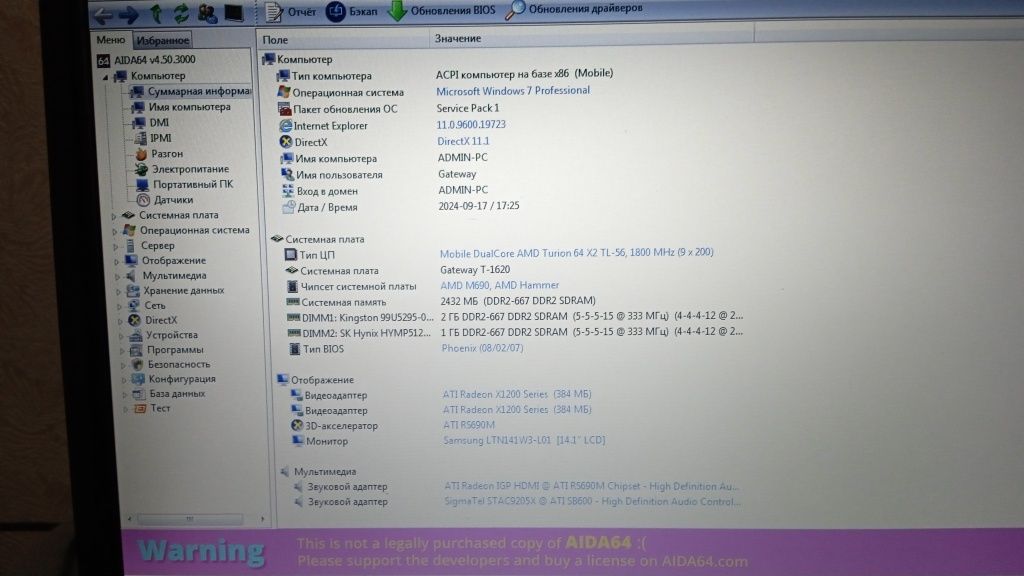Click the Refresh toolbar icon
Screen dimensions: 1024x576
(181, 14)
